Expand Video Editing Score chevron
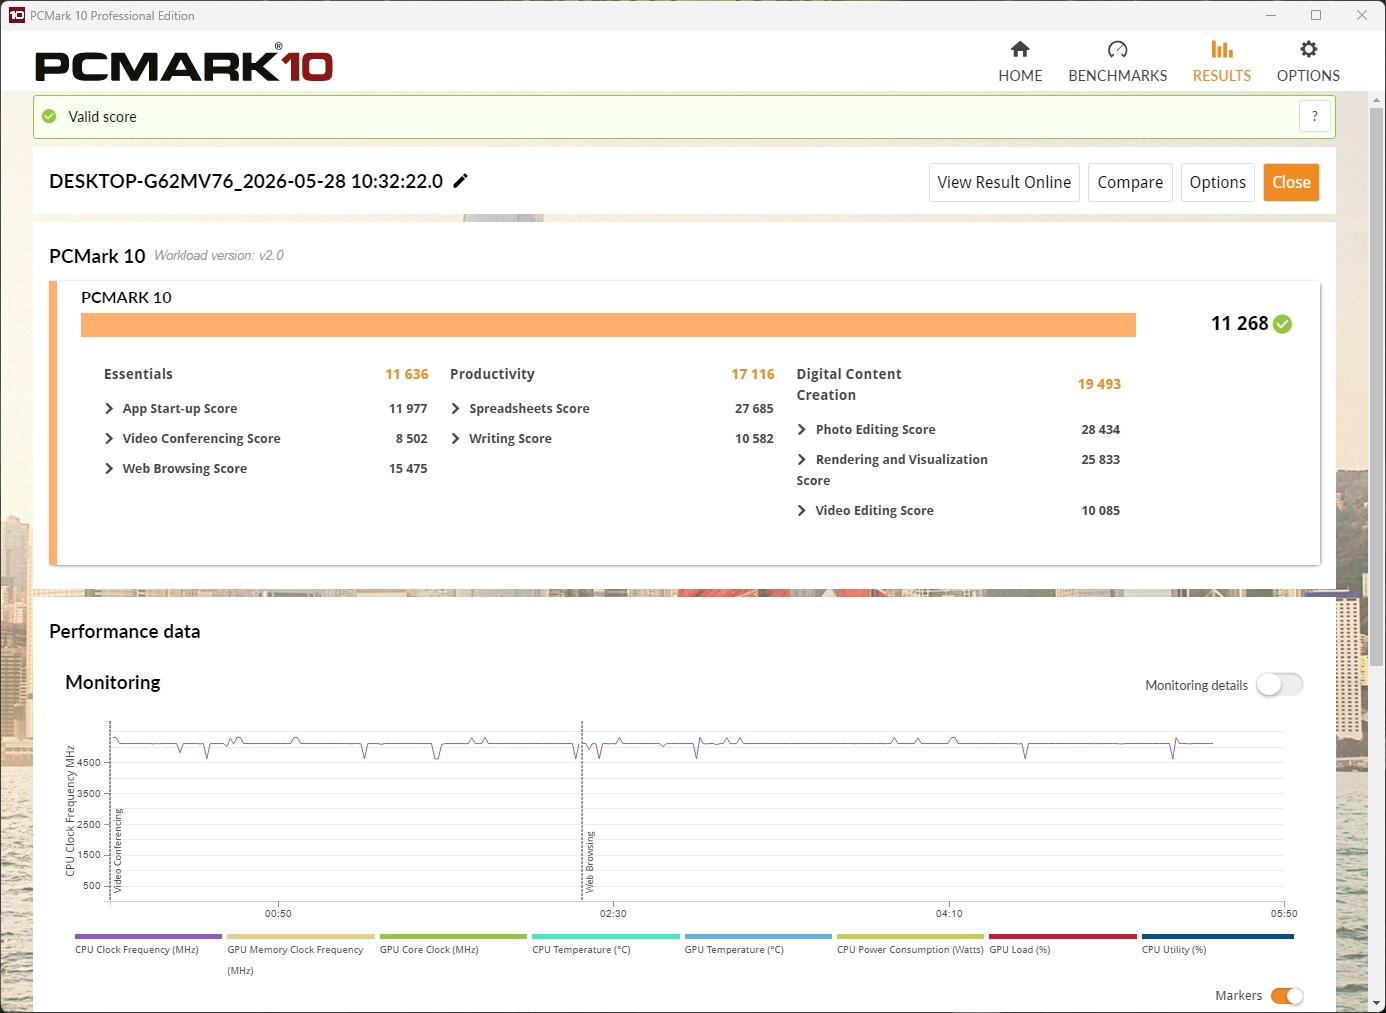Screen dimensions: 1386x1013 pyautogui.click(x=802, y=510)
